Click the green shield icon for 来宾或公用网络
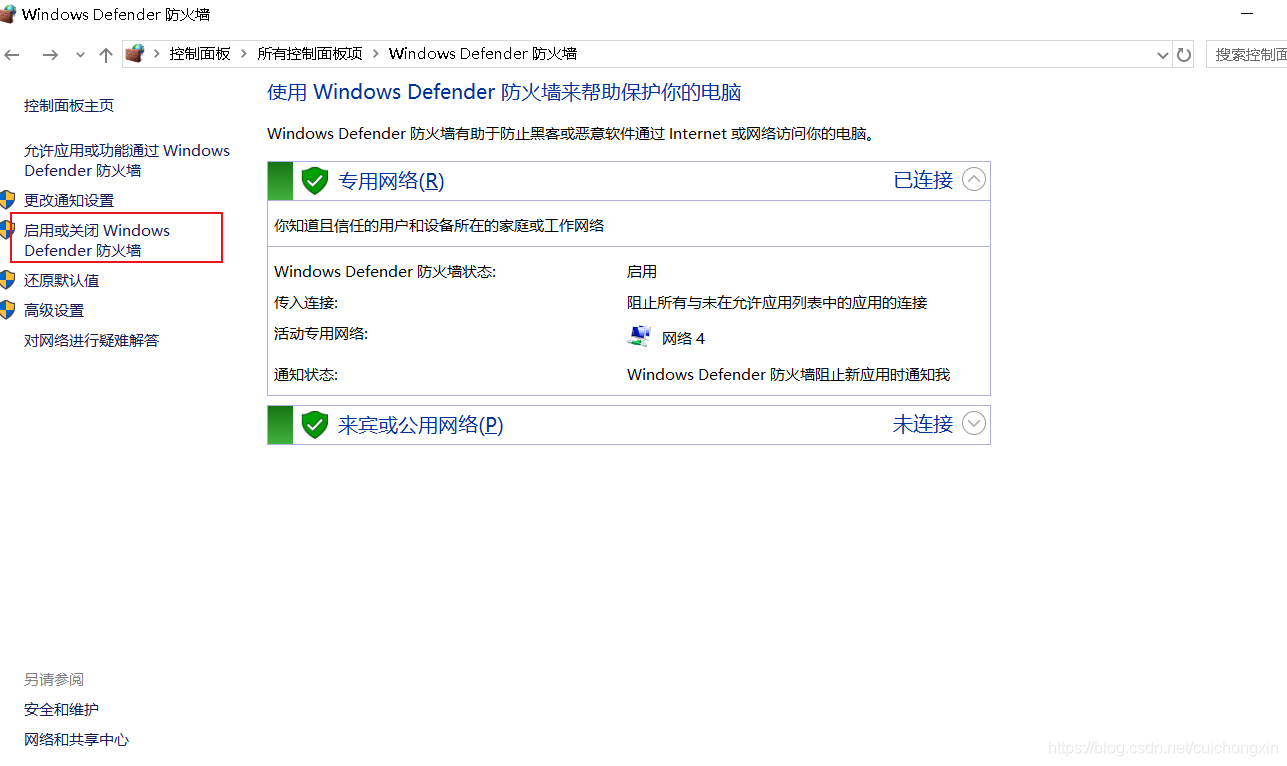Image resolution: width=1287 pixels, height=766 pixels. pos(315,424)
